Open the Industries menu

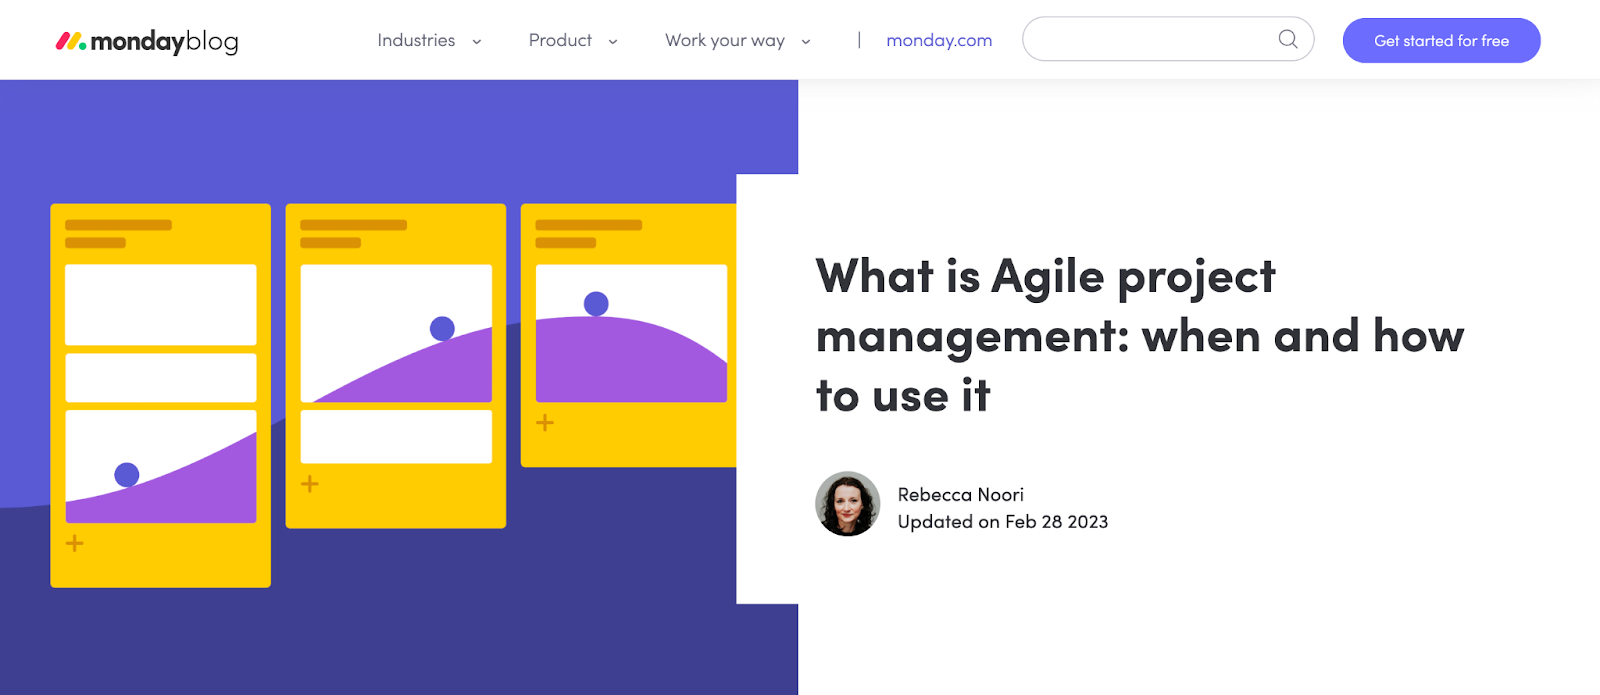click(x=416, y=40)
